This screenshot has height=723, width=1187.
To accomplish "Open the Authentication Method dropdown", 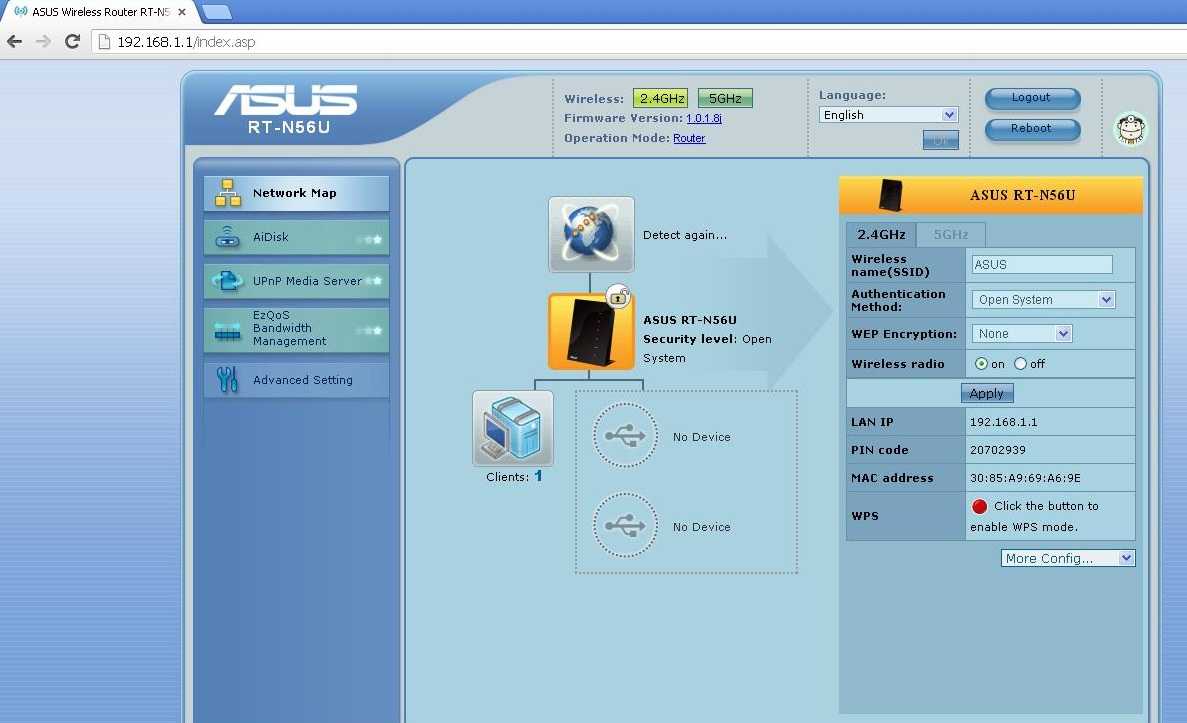I will point(1042,299).
